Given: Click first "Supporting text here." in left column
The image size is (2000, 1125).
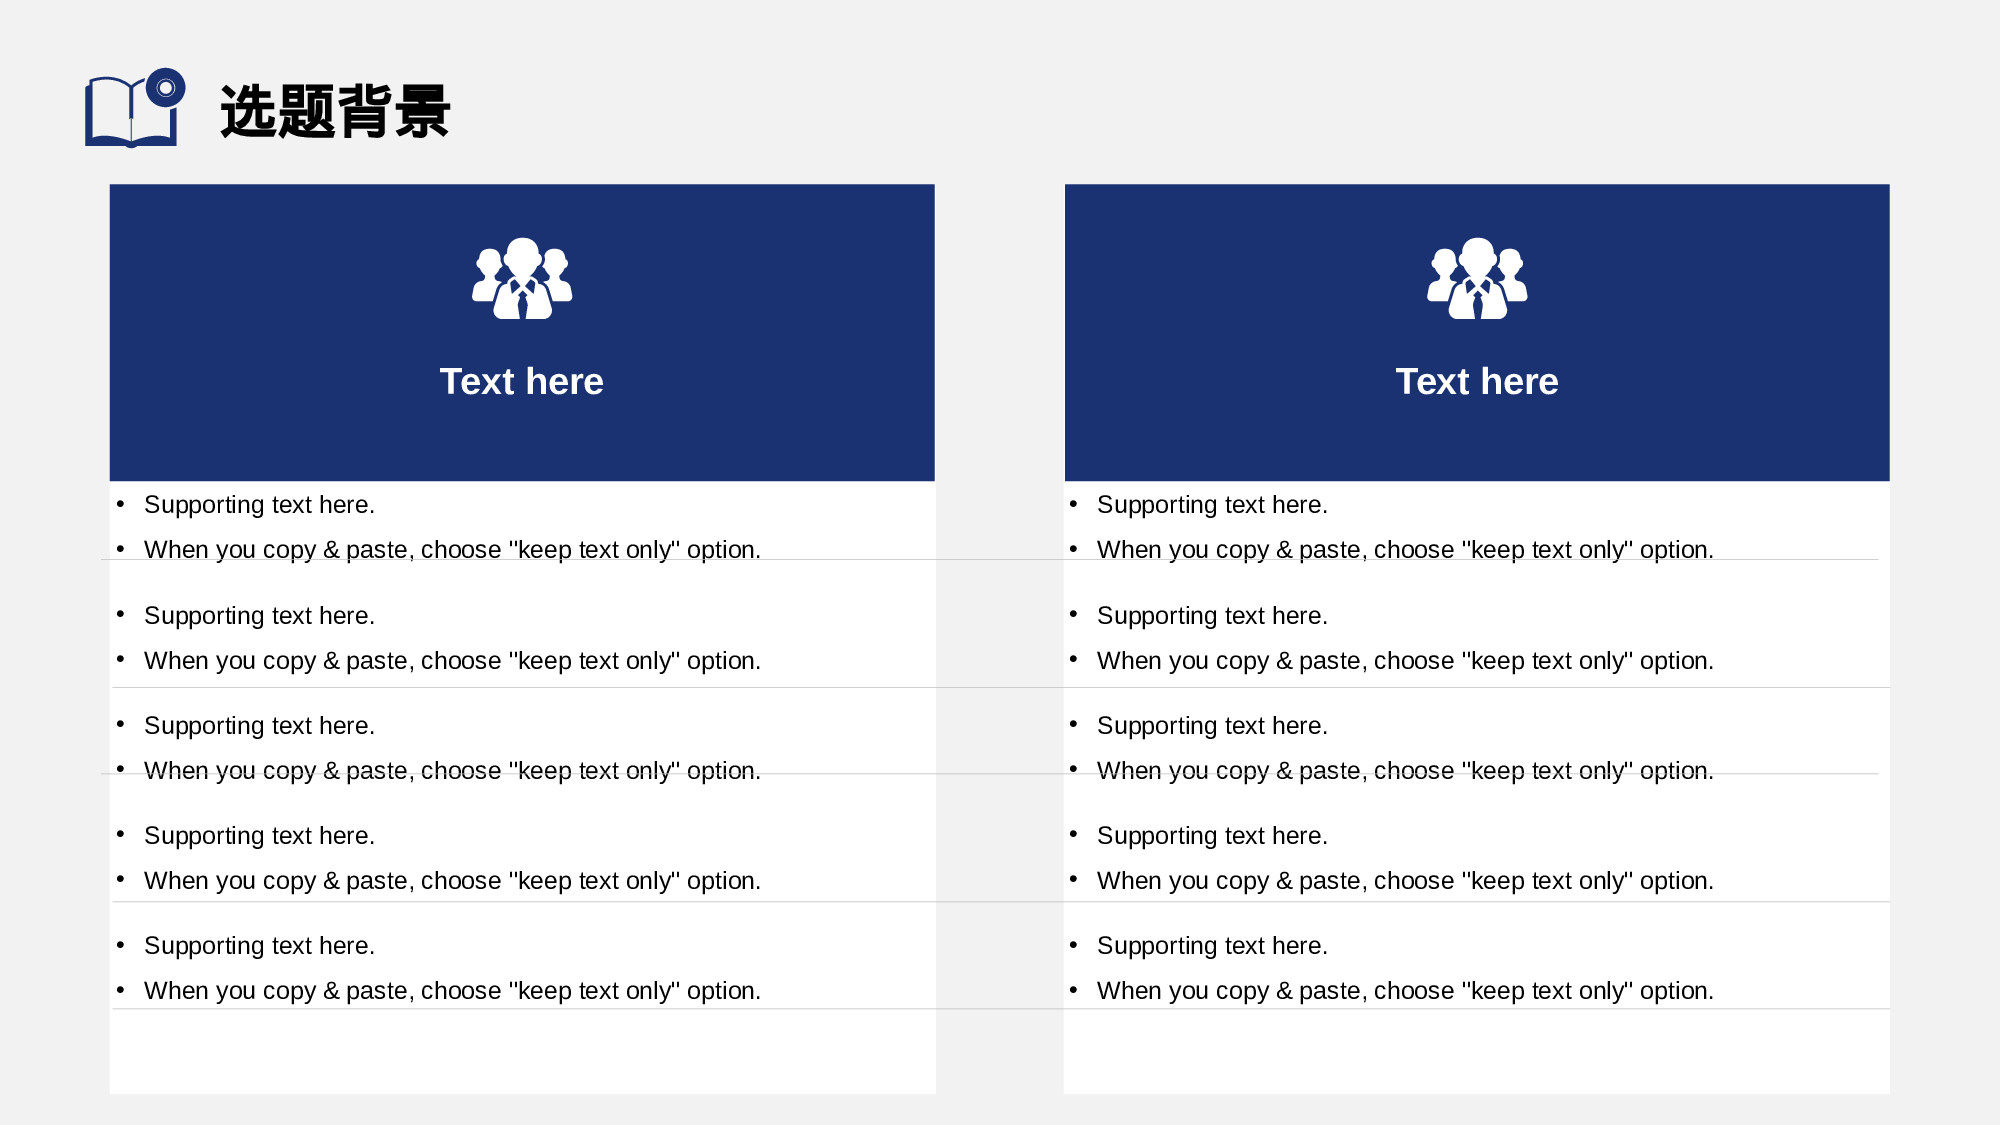Looking at the screenshot, I should (x=259, y=505).
